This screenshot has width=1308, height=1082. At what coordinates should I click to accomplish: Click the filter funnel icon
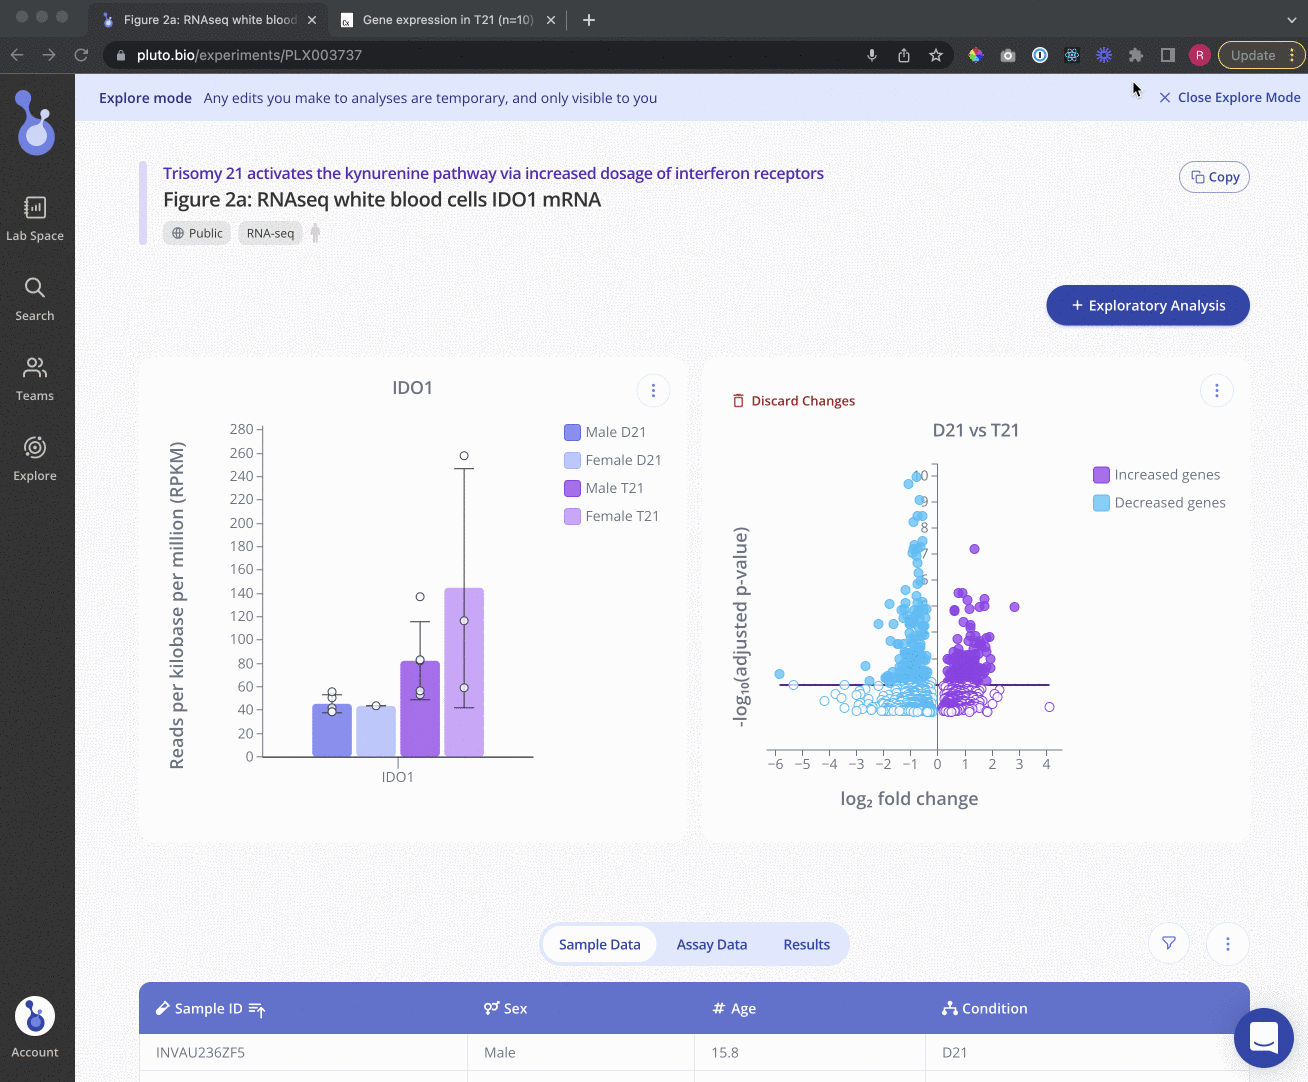(1168, 943)
